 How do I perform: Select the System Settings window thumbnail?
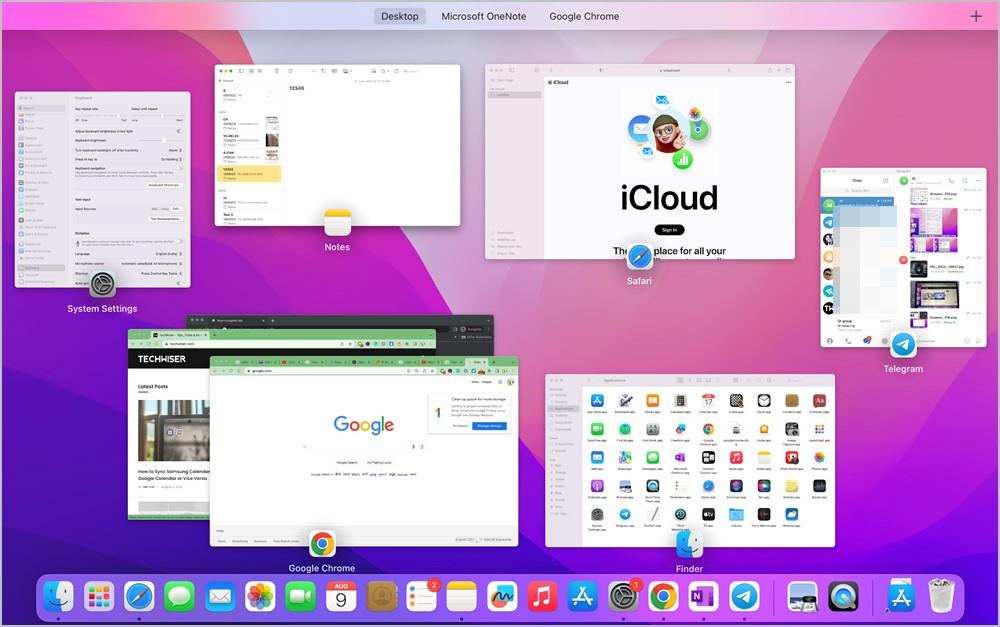(103, 189)
